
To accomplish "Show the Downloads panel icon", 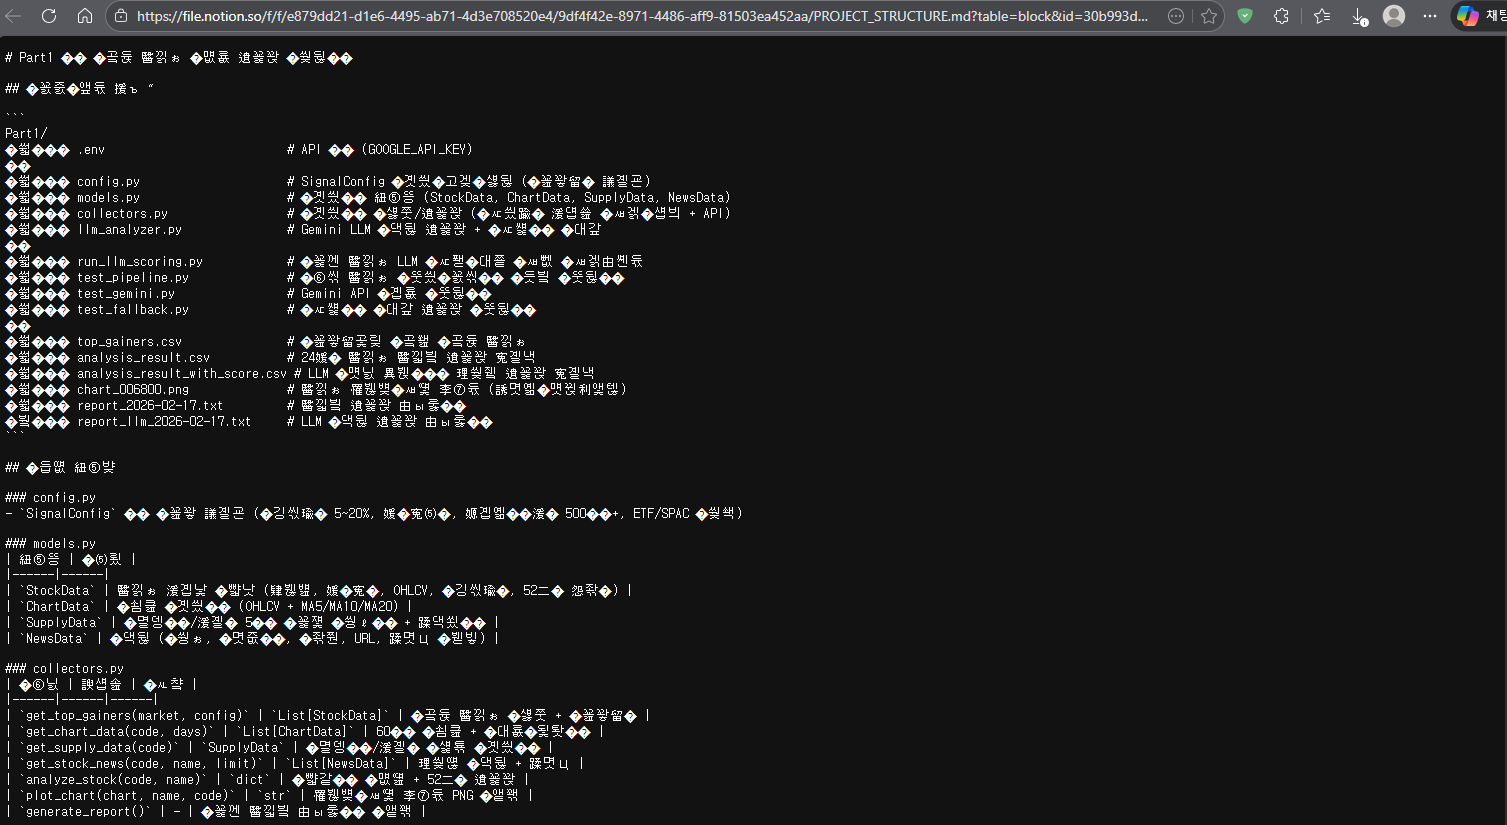I will (x=1358, y=16).
